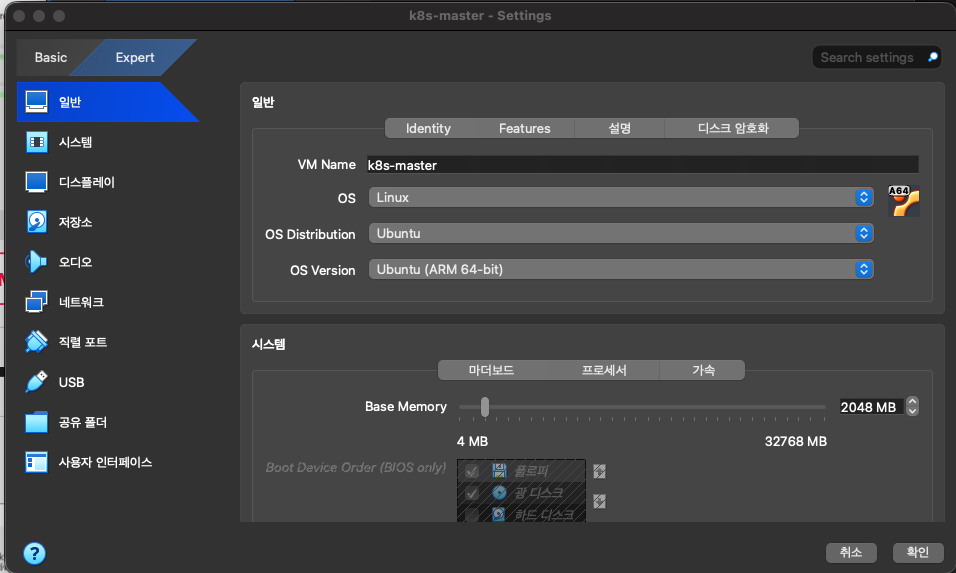Open the USB settings icon
The width and height of the screenshot is (956, 573).
tap(37, 382)
